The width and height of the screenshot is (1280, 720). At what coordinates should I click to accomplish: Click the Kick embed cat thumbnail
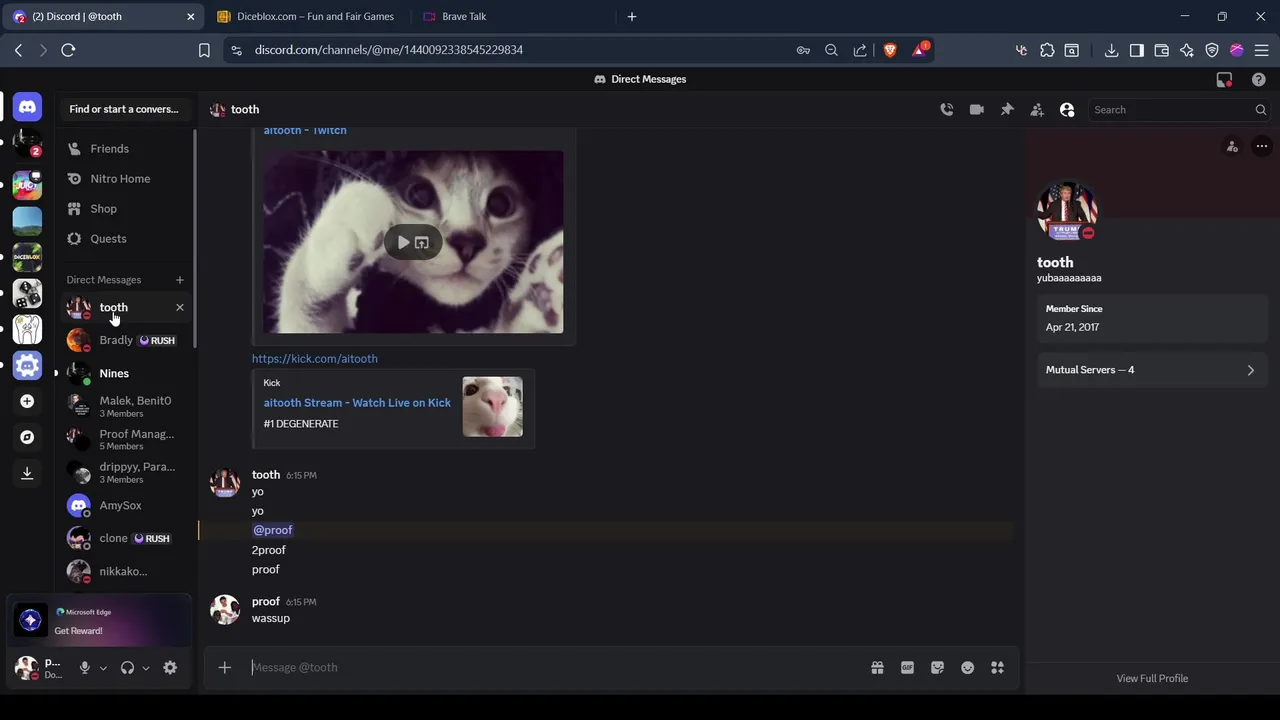tap(492, 407)
